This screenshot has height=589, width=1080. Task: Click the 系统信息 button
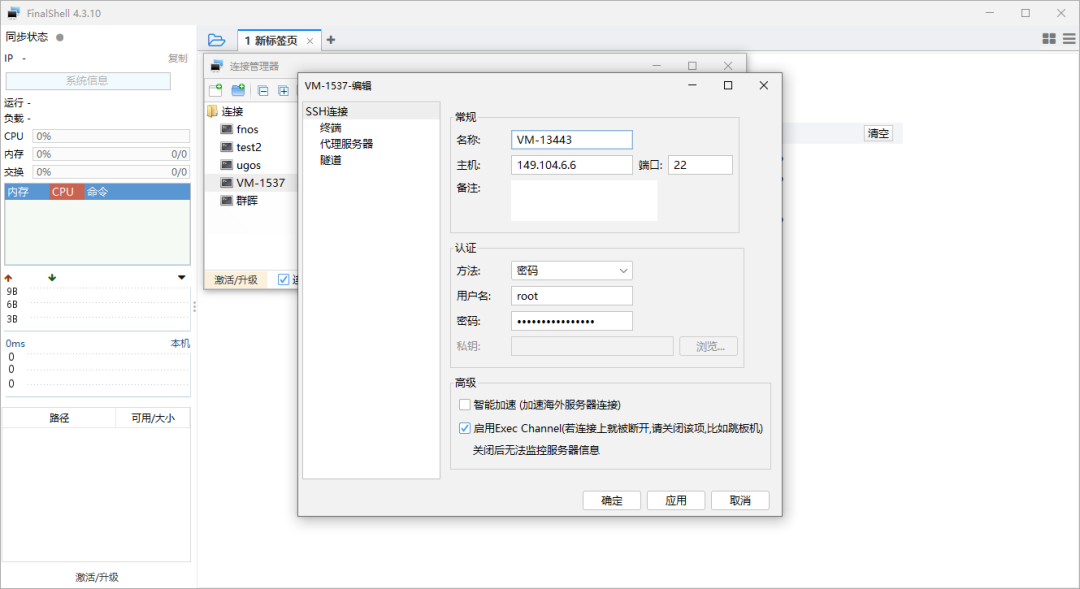87,81
